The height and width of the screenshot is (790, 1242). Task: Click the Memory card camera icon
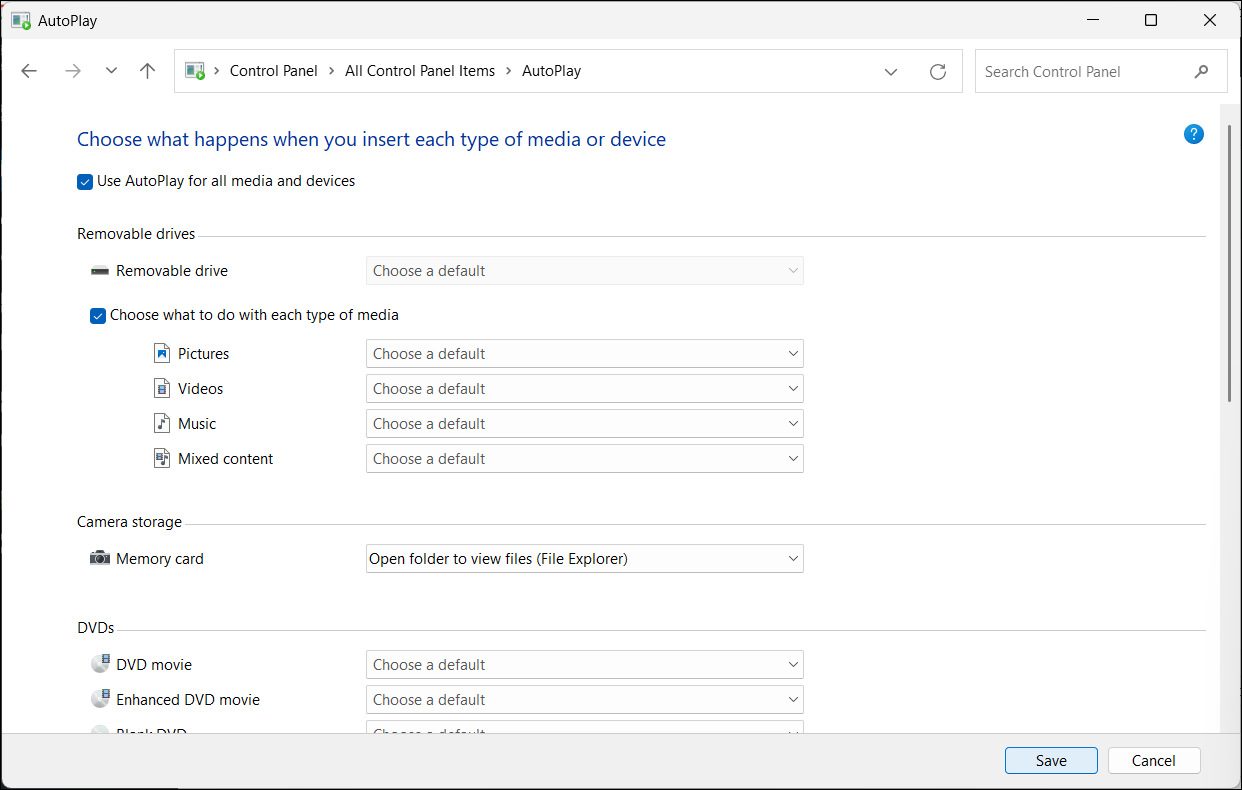100,558
